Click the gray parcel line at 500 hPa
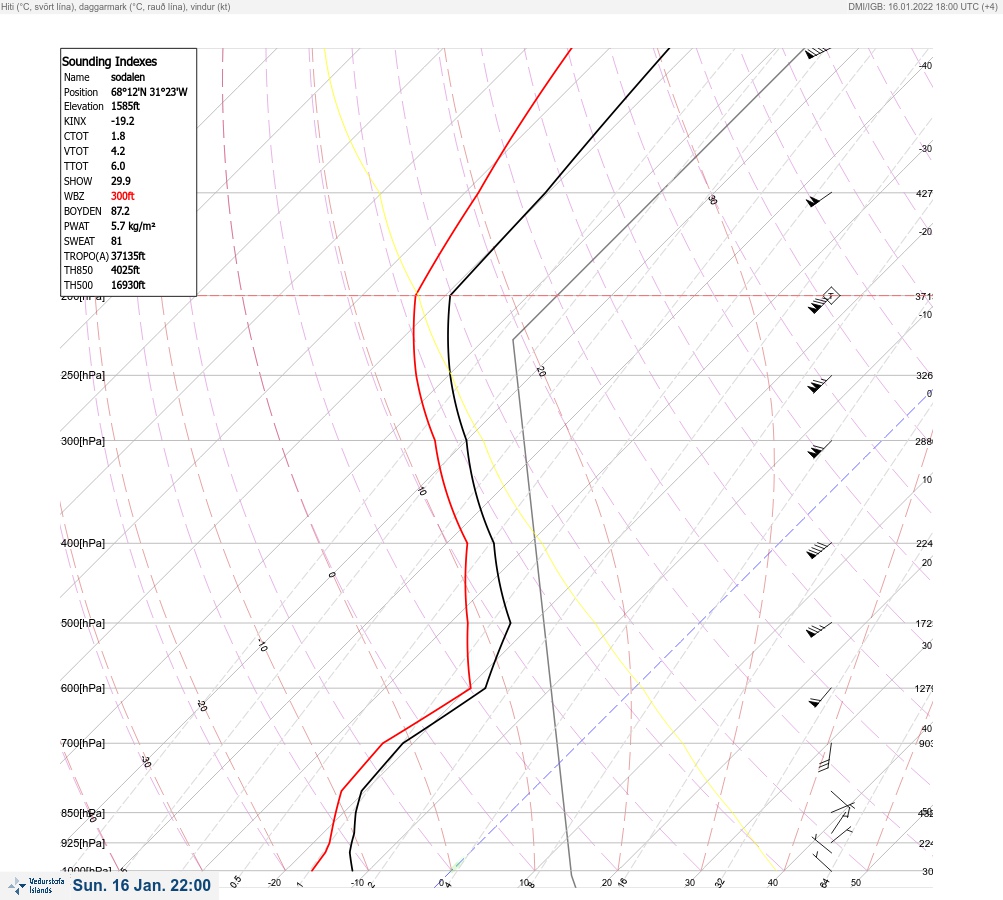This screenshot has width=1003, height=900. (544, 623)
